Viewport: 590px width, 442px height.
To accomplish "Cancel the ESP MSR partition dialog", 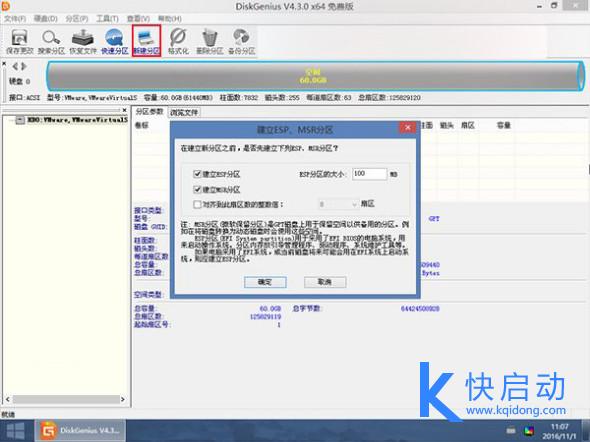I will tap(325, 282).
